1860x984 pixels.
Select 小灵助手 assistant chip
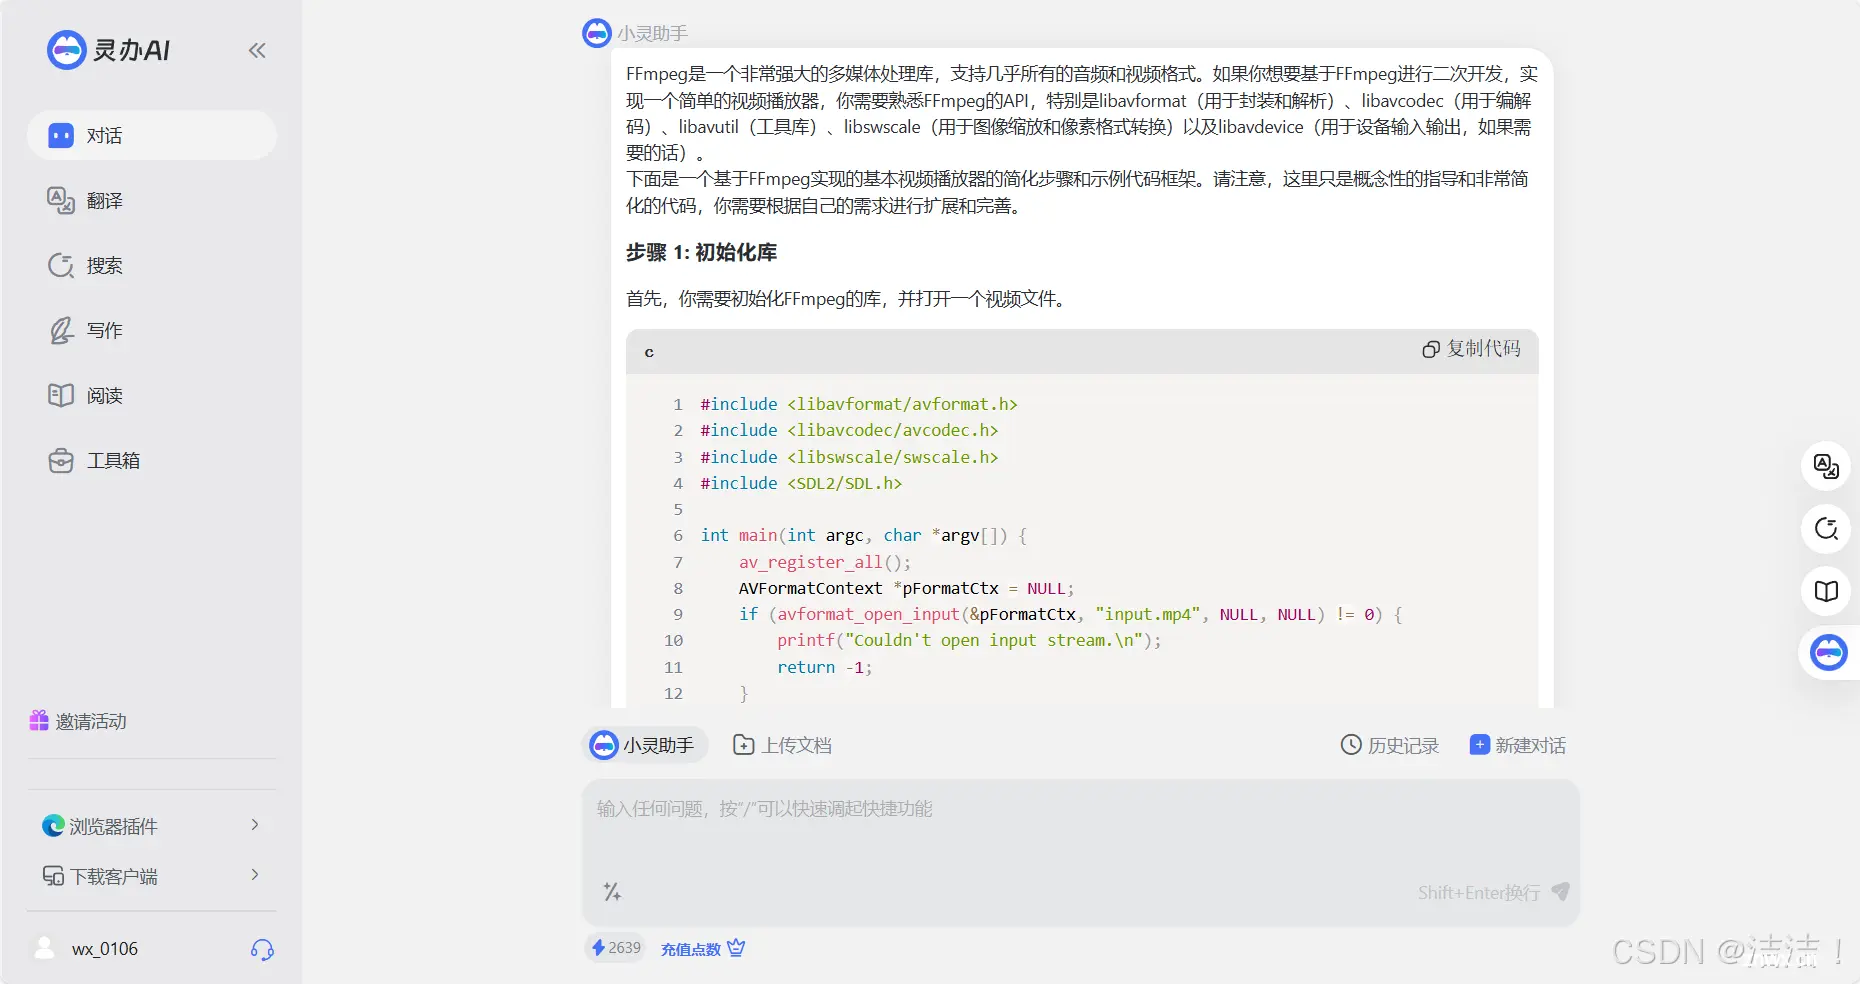click(x=645, y=745)
